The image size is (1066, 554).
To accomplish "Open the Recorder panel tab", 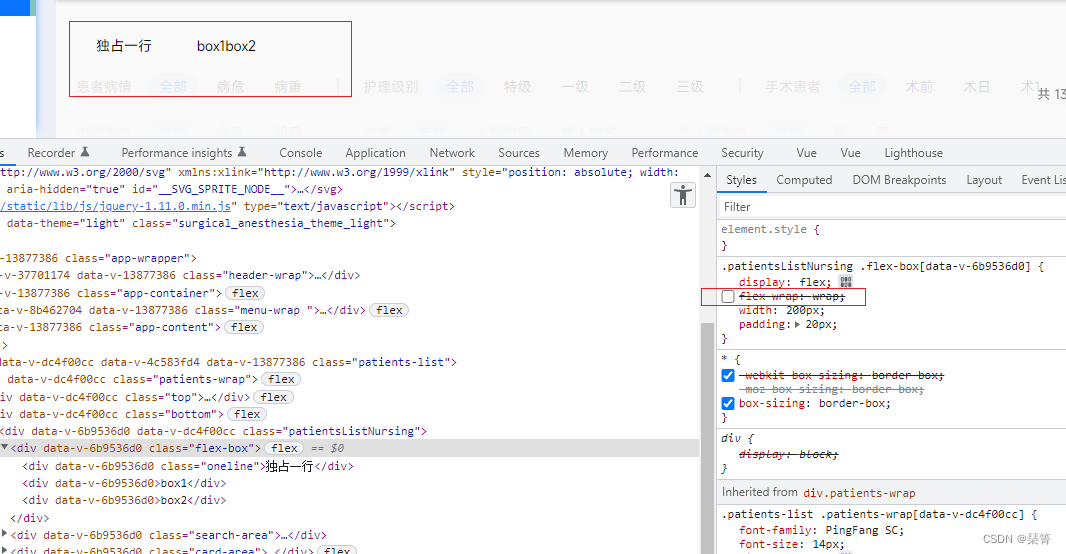I will 51,153.
